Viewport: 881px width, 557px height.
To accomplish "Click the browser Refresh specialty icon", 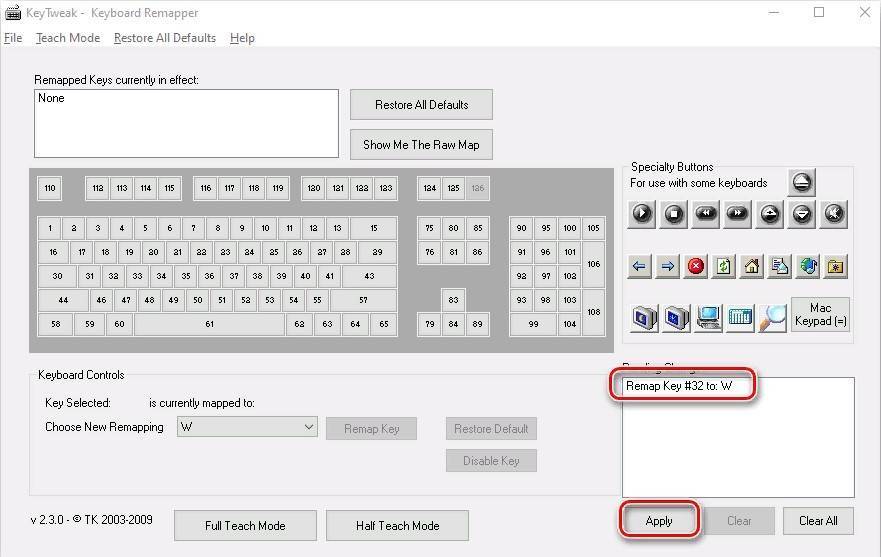I will pyautogui.click(x=724, y=266).
